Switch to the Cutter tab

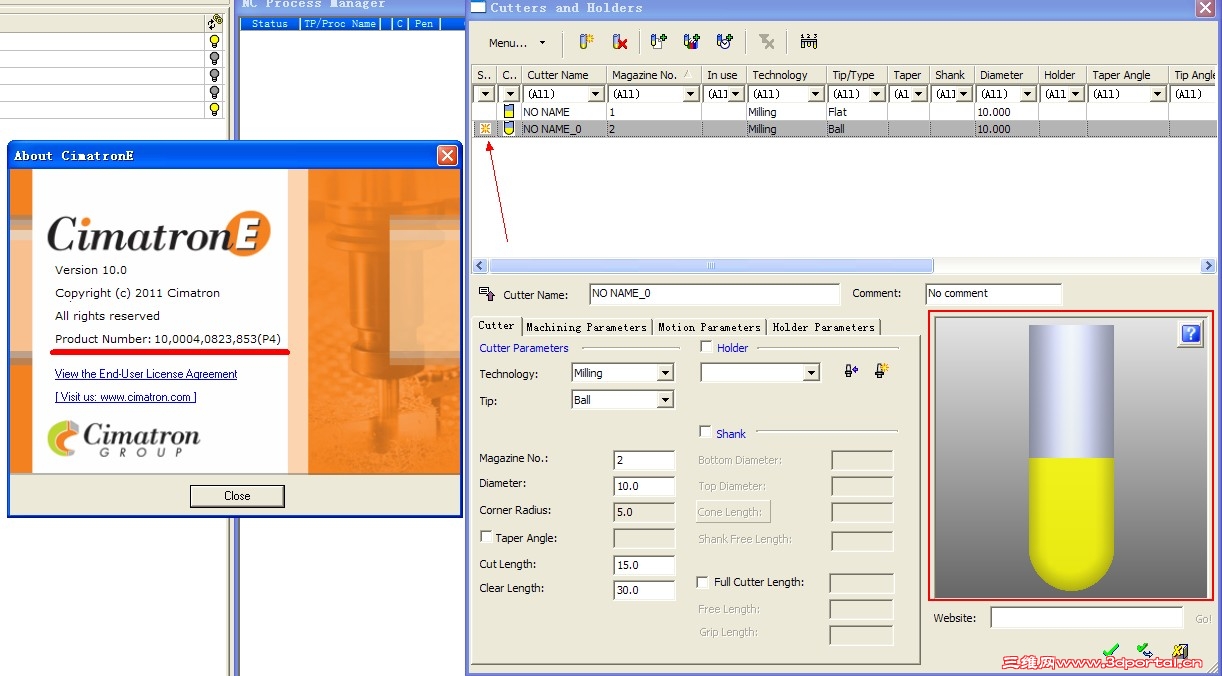[x=496, y=325]
